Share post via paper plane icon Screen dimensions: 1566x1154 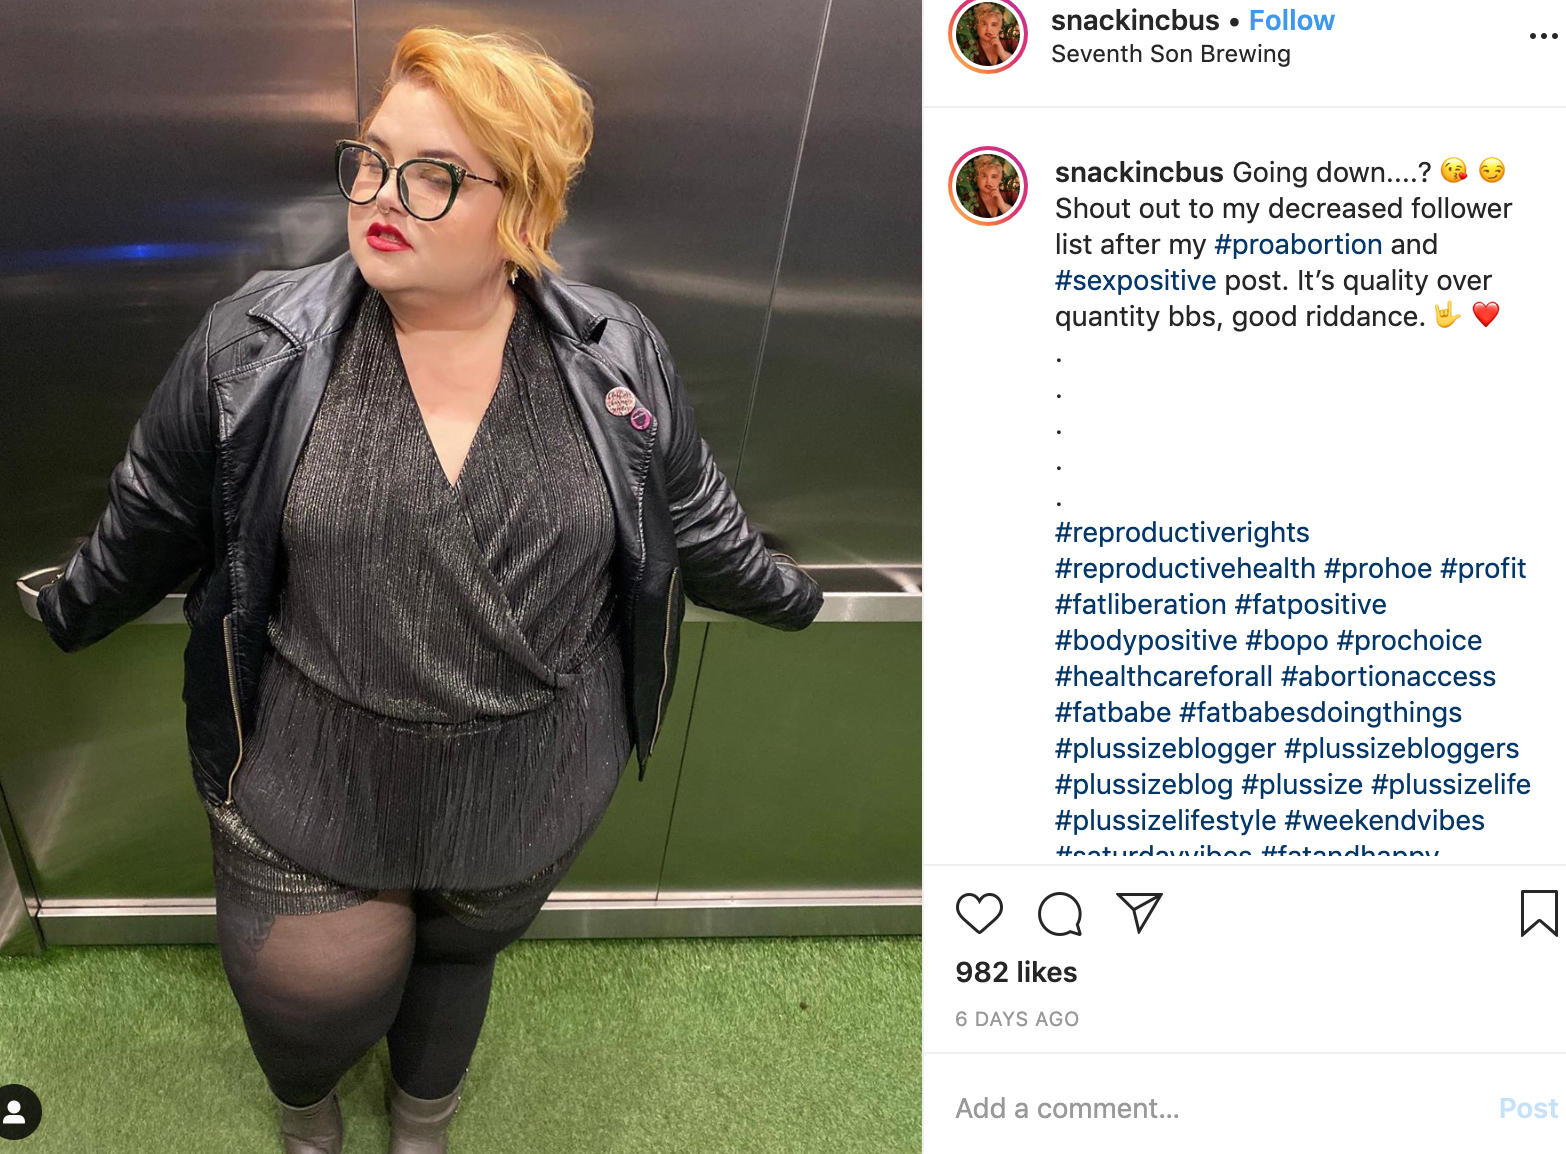click(1139, 912)
